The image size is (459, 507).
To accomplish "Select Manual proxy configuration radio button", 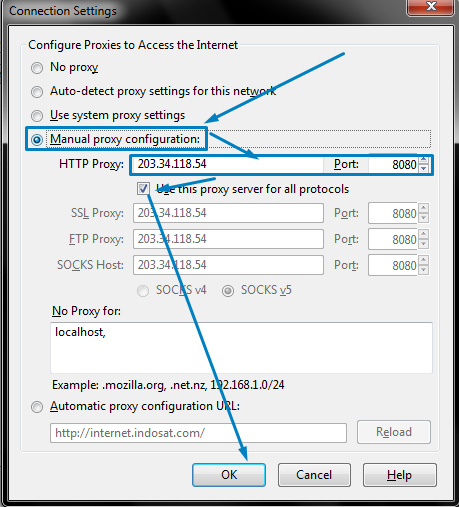I will pyautogui.click(x=37, y=140).
